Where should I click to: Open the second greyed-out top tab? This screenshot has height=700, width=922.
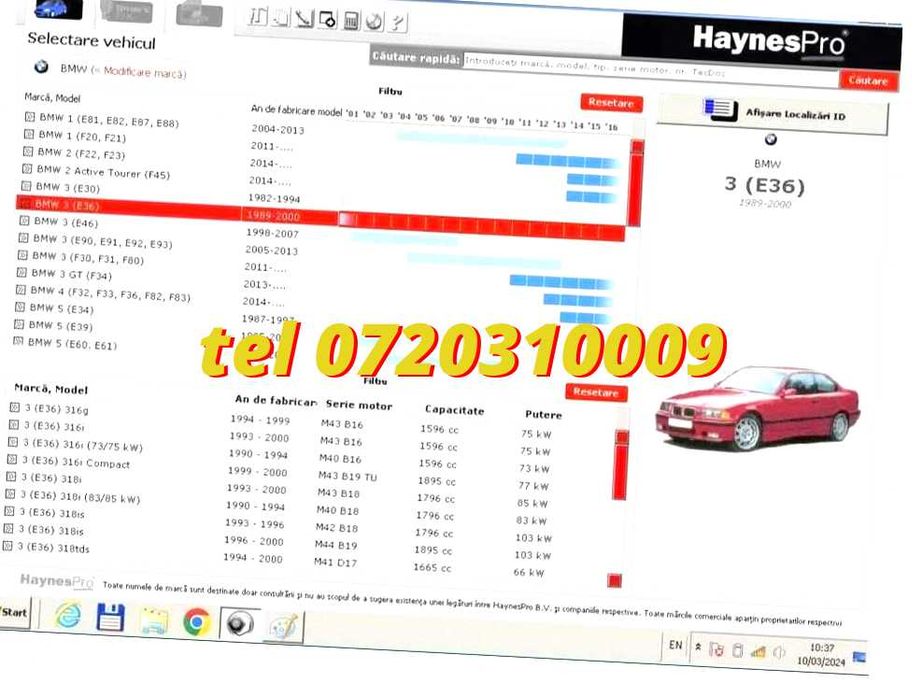(x=126, y=12)
